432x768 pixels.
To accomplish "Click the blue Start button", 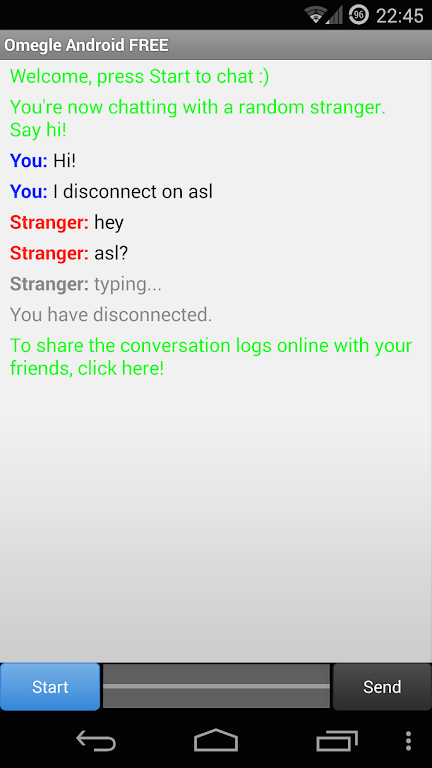I will click(50, 687).
